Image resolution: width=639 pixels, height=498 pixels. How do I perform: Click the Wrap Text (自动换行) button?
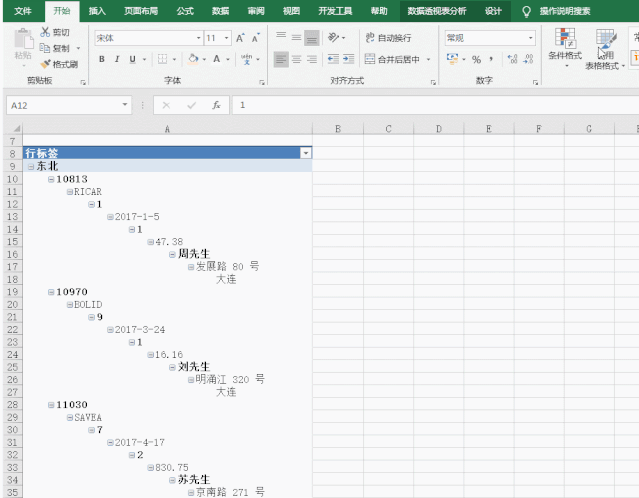coord(388,38)
